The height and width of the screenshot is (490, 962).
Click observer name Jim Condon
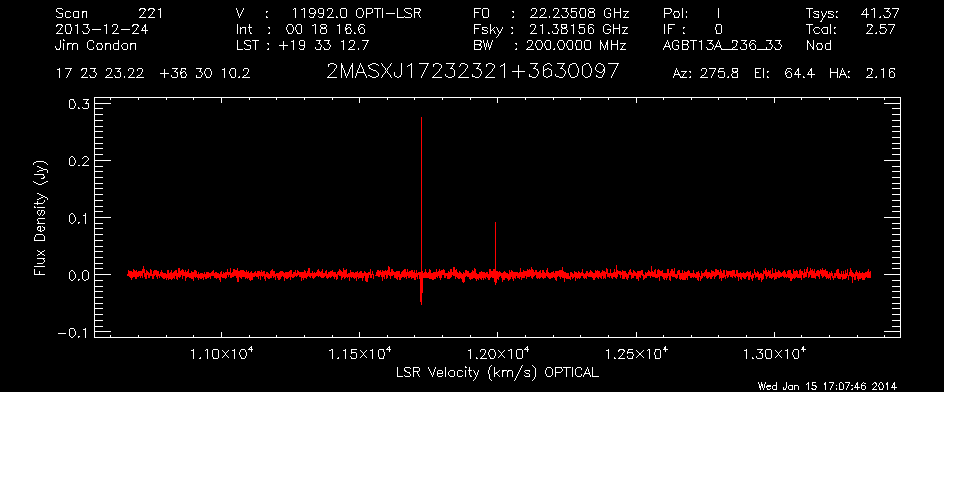(96, 45)
